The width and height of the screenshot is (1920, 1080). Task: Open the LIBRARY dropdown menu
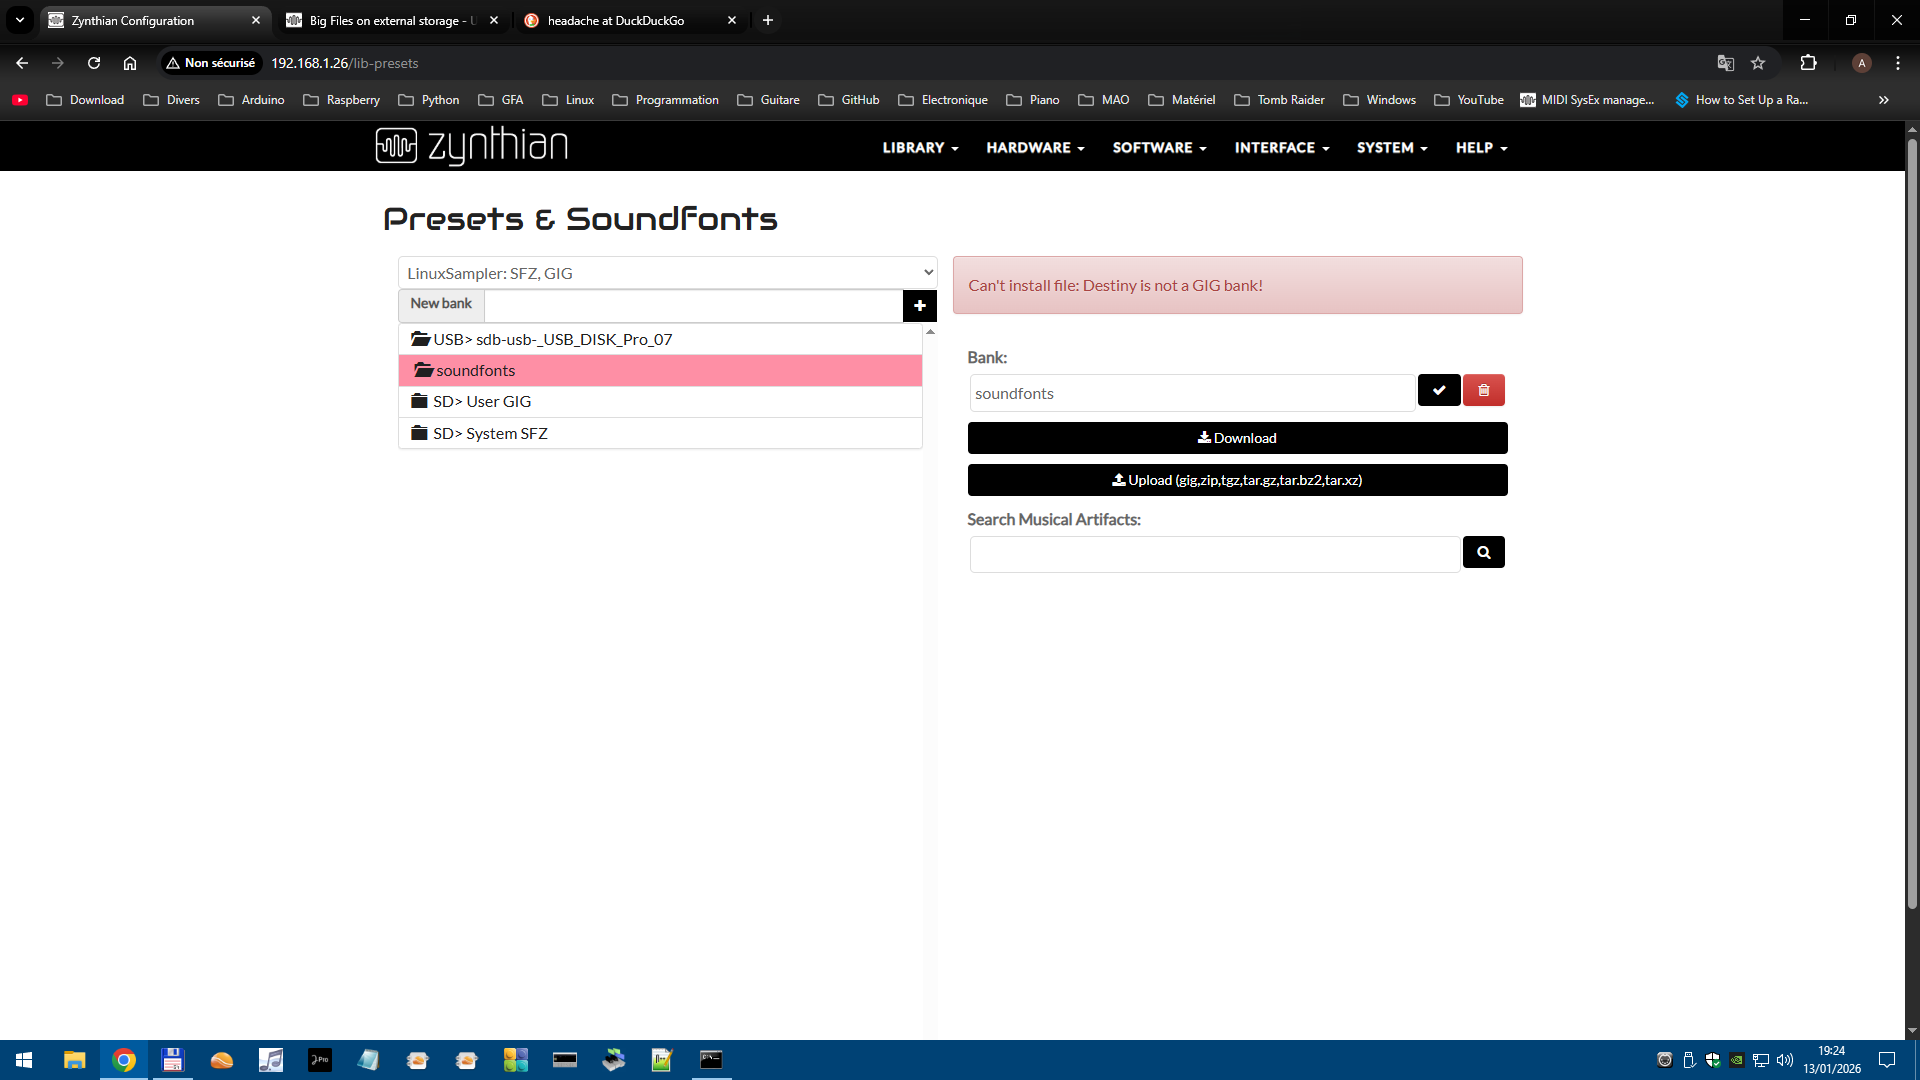tap(919, 148)
